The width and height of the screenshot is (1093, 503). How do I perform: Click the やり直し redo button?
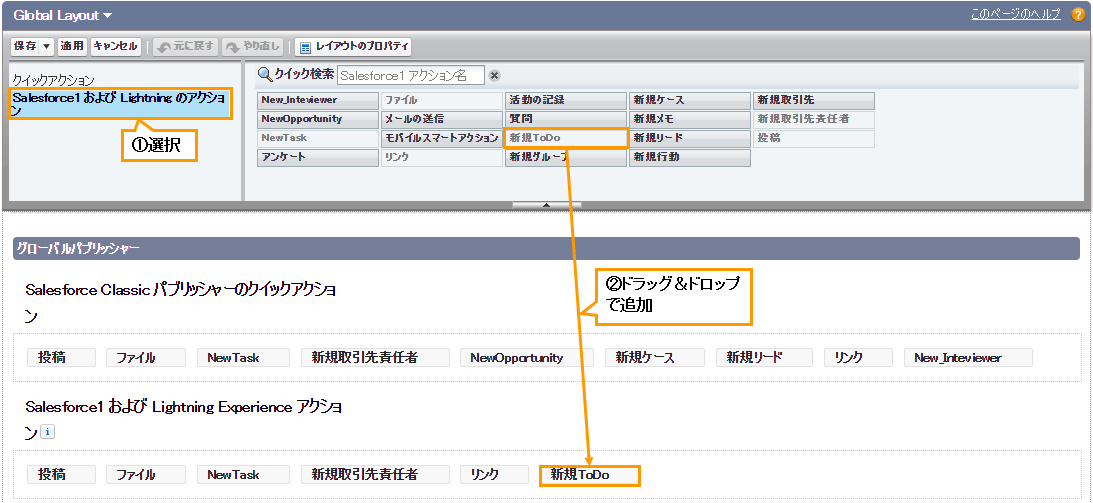click(x=253, y=47)
